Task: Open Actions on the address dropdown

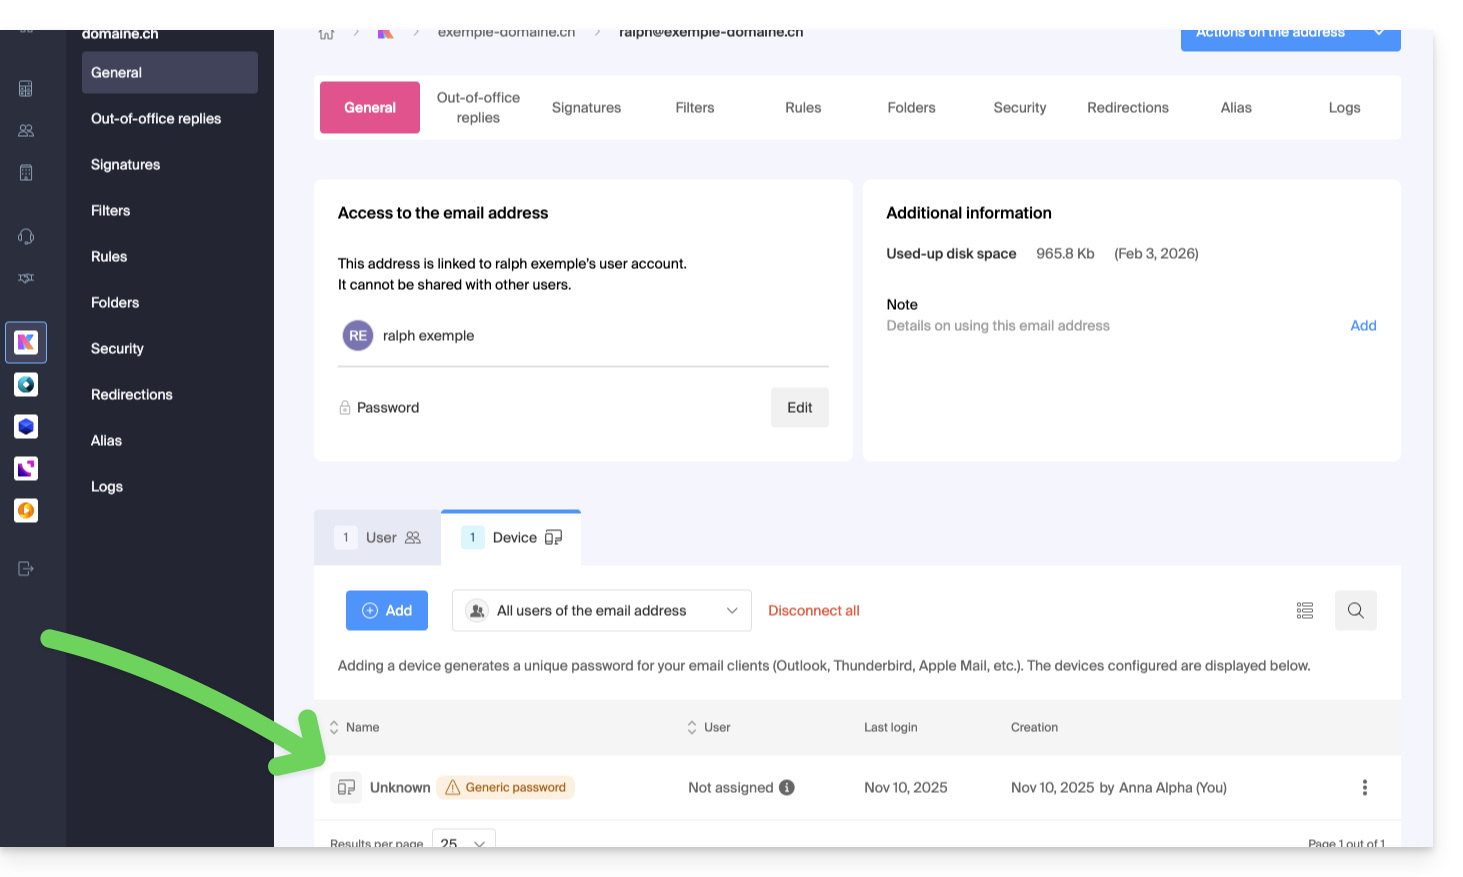Action: pyautogui.click(x=1289, y=34)
